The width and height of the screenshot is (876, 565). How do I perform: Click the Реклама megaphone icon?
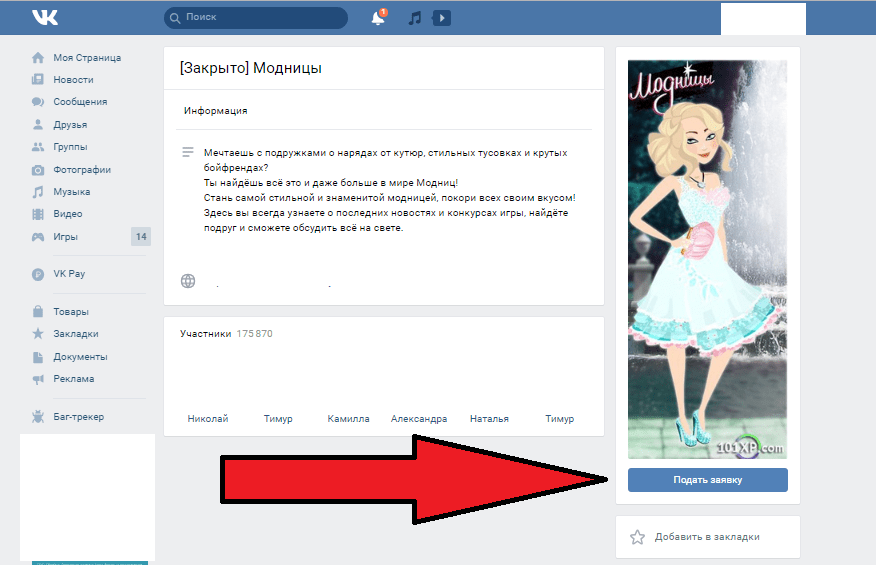pyautogui.click(x=38, y=379)
